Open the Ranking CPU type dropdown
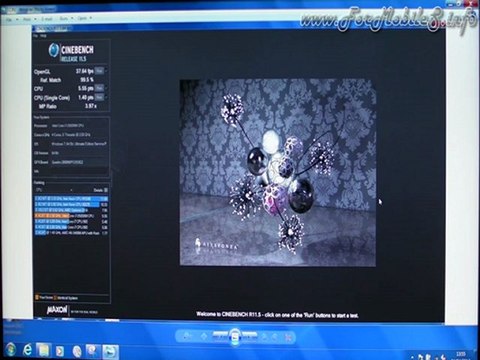 click(54, 190)
